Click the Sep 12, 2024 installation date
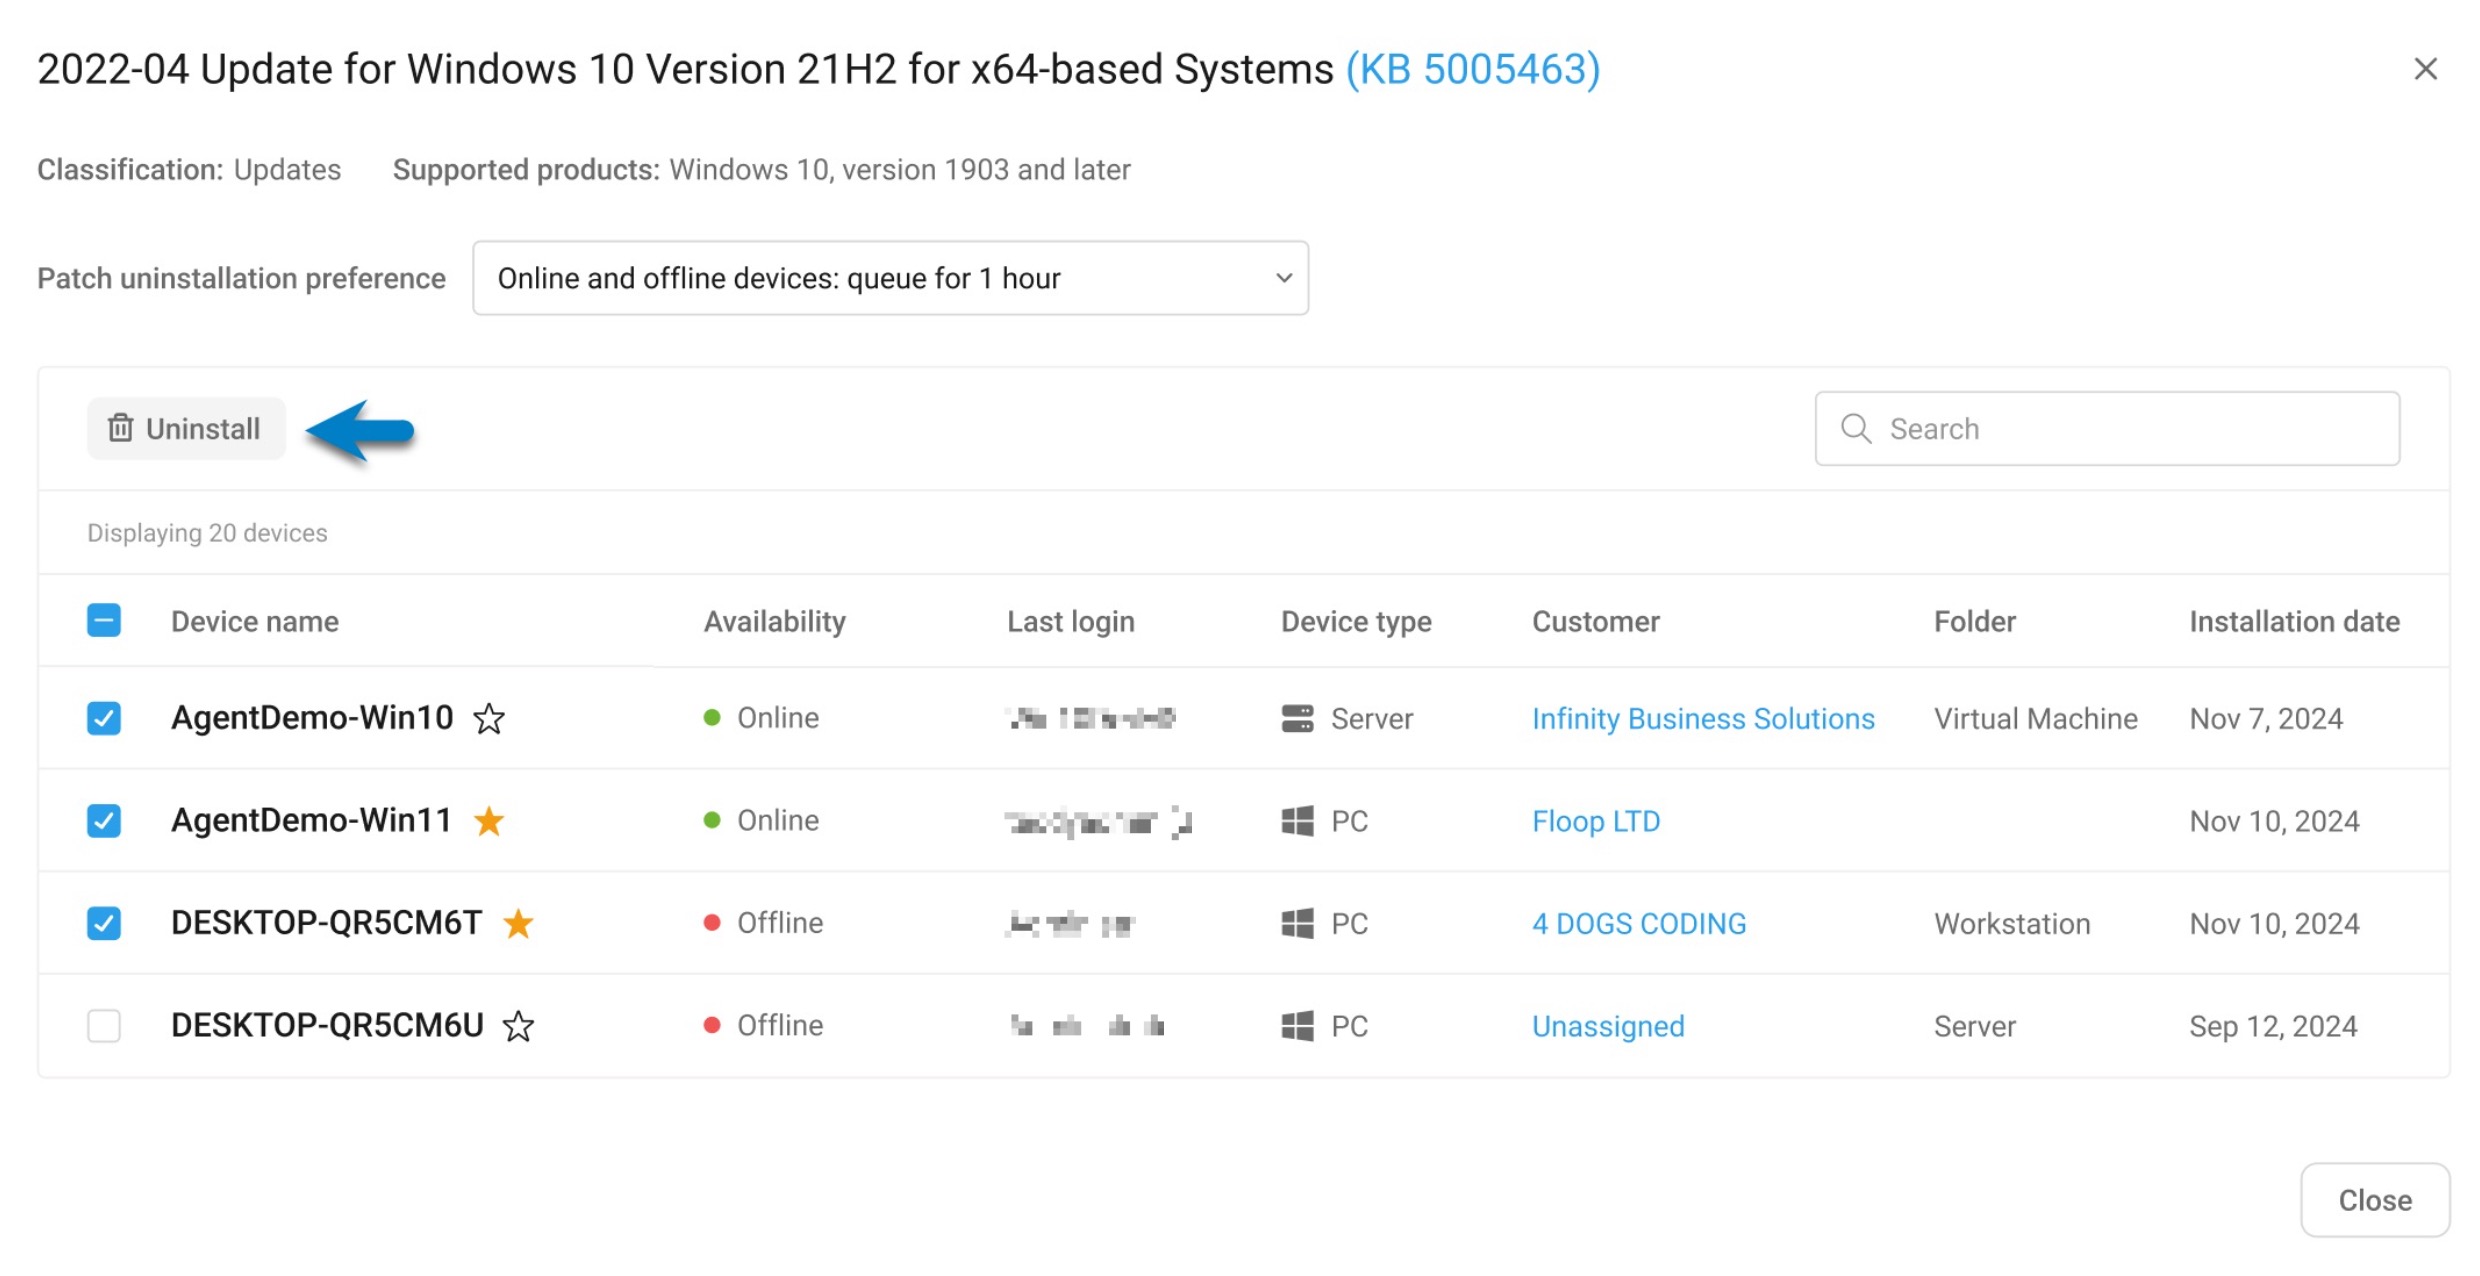This screenshot has width=2480, height=1276. point(2273,1027)
